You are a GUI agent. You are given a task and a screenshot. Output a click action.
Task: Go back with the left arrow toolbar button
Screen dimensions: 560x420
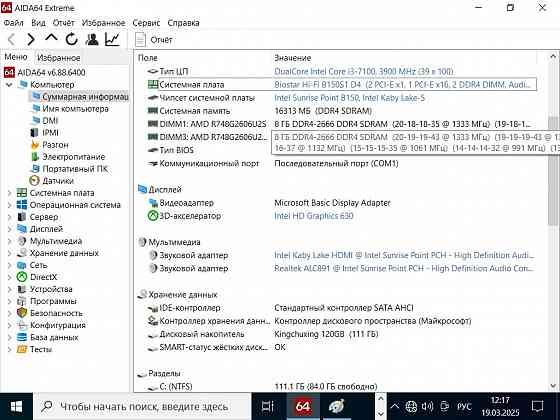click(11, 39)
